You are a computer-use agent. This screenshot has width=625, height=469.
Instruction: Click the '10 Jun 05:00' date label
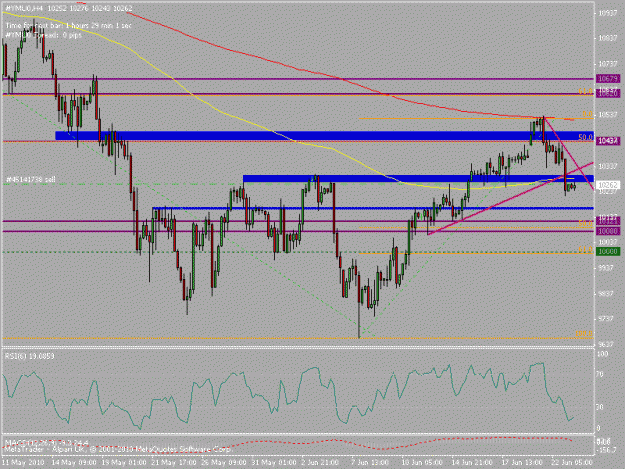[422, 463]
